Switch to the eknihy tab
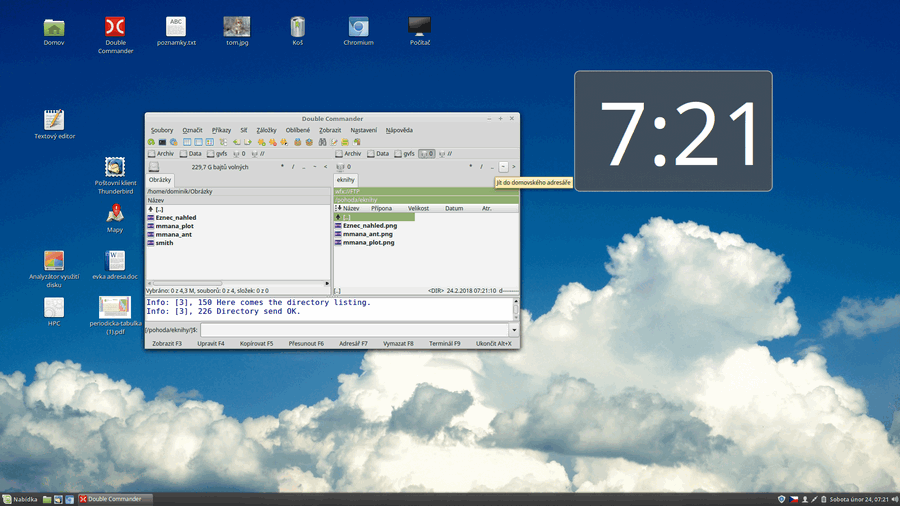 346,180
